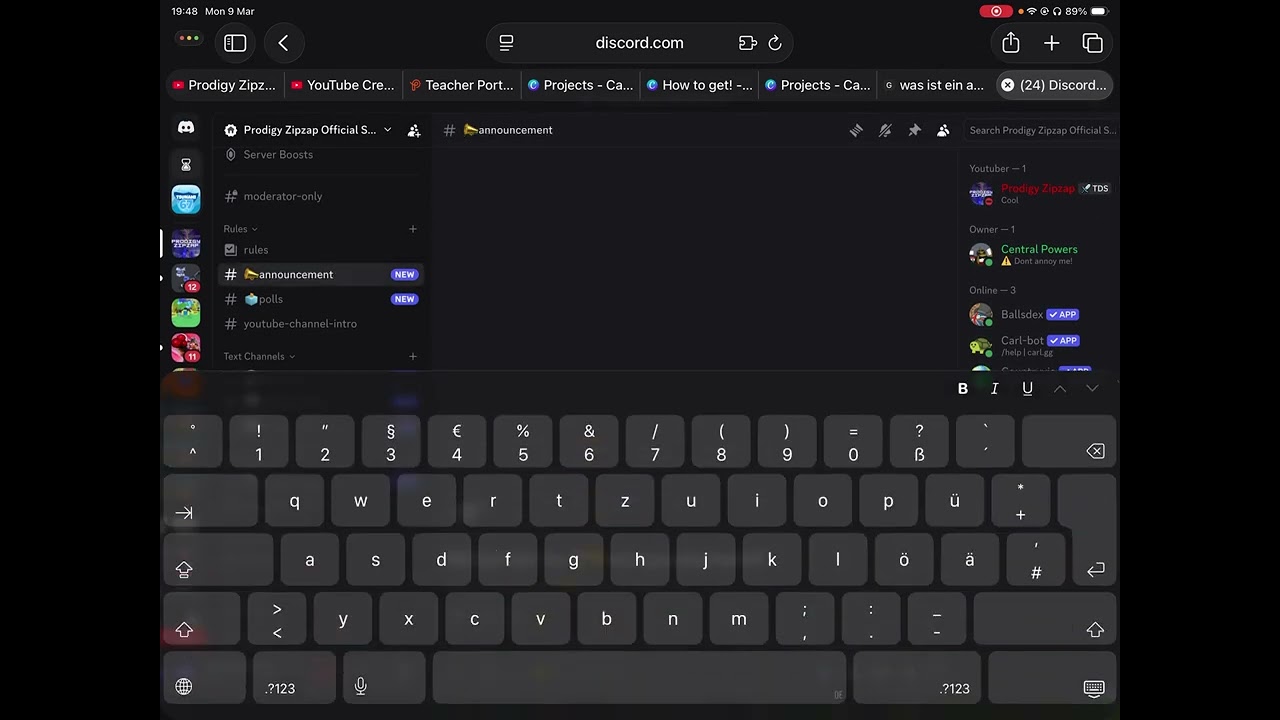Open the Safari sidebar panel
Image resolution: width=1280 pixels, height=720 pixels.
[x=235, y=43]
